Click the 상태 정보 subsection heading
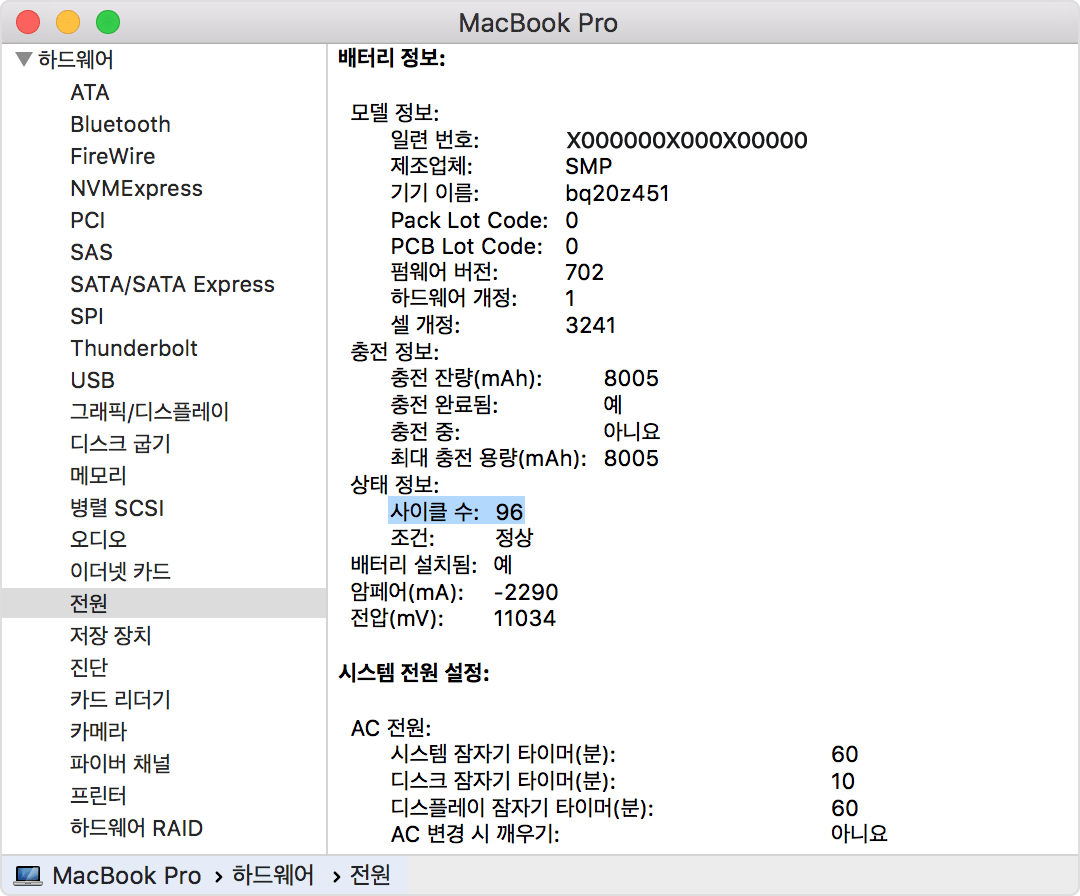Screen dimensions: 1080x896 coord(394,485)
